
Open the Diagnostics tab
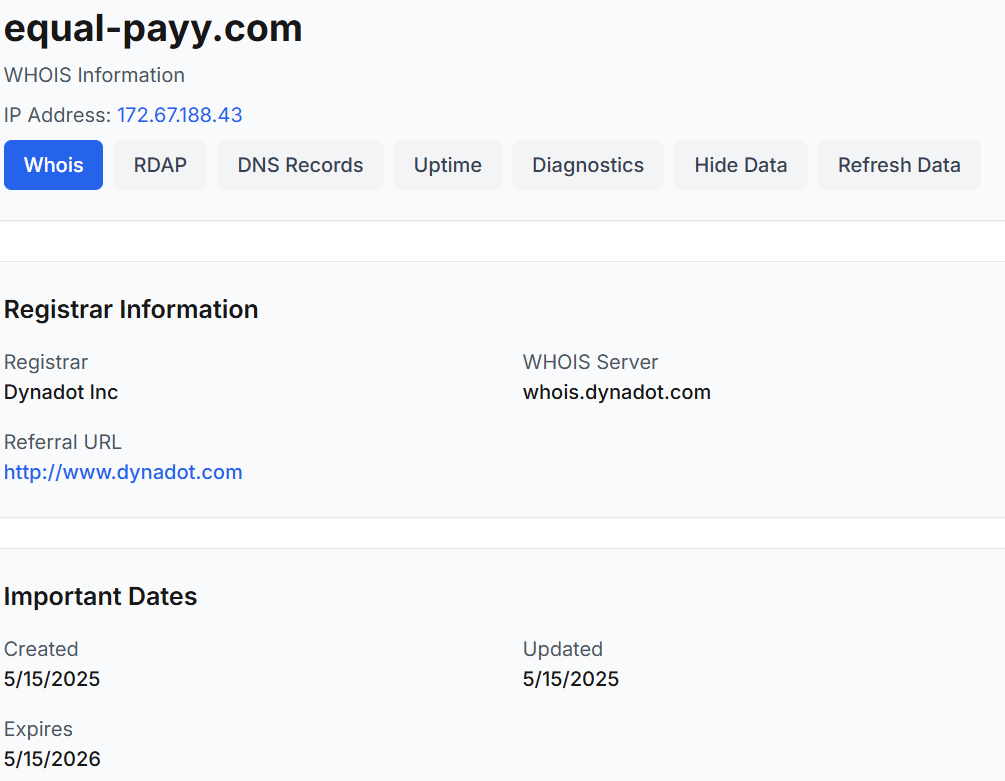coord(588,165)
